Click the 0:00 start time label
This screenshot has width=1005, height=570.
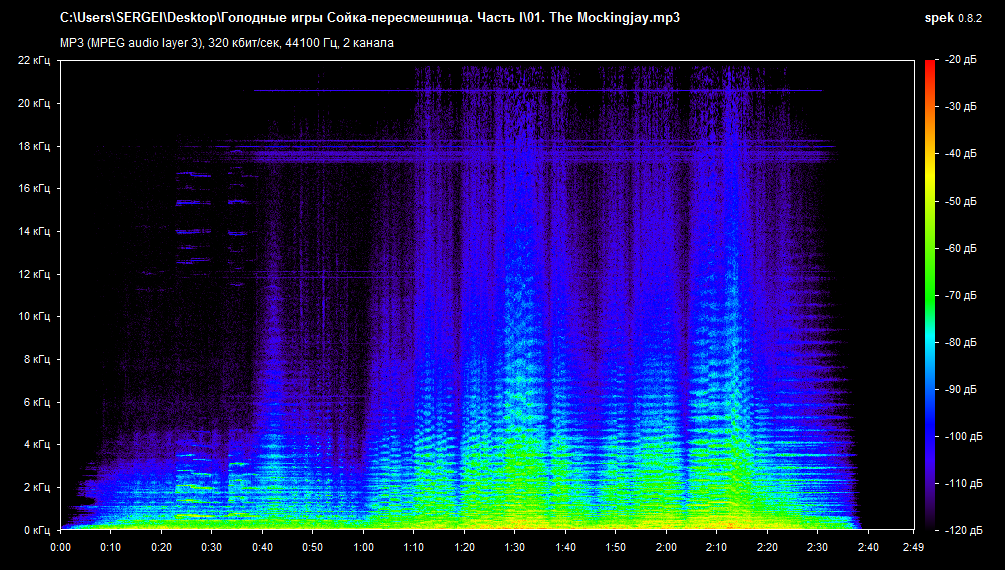tap(60, 547)
